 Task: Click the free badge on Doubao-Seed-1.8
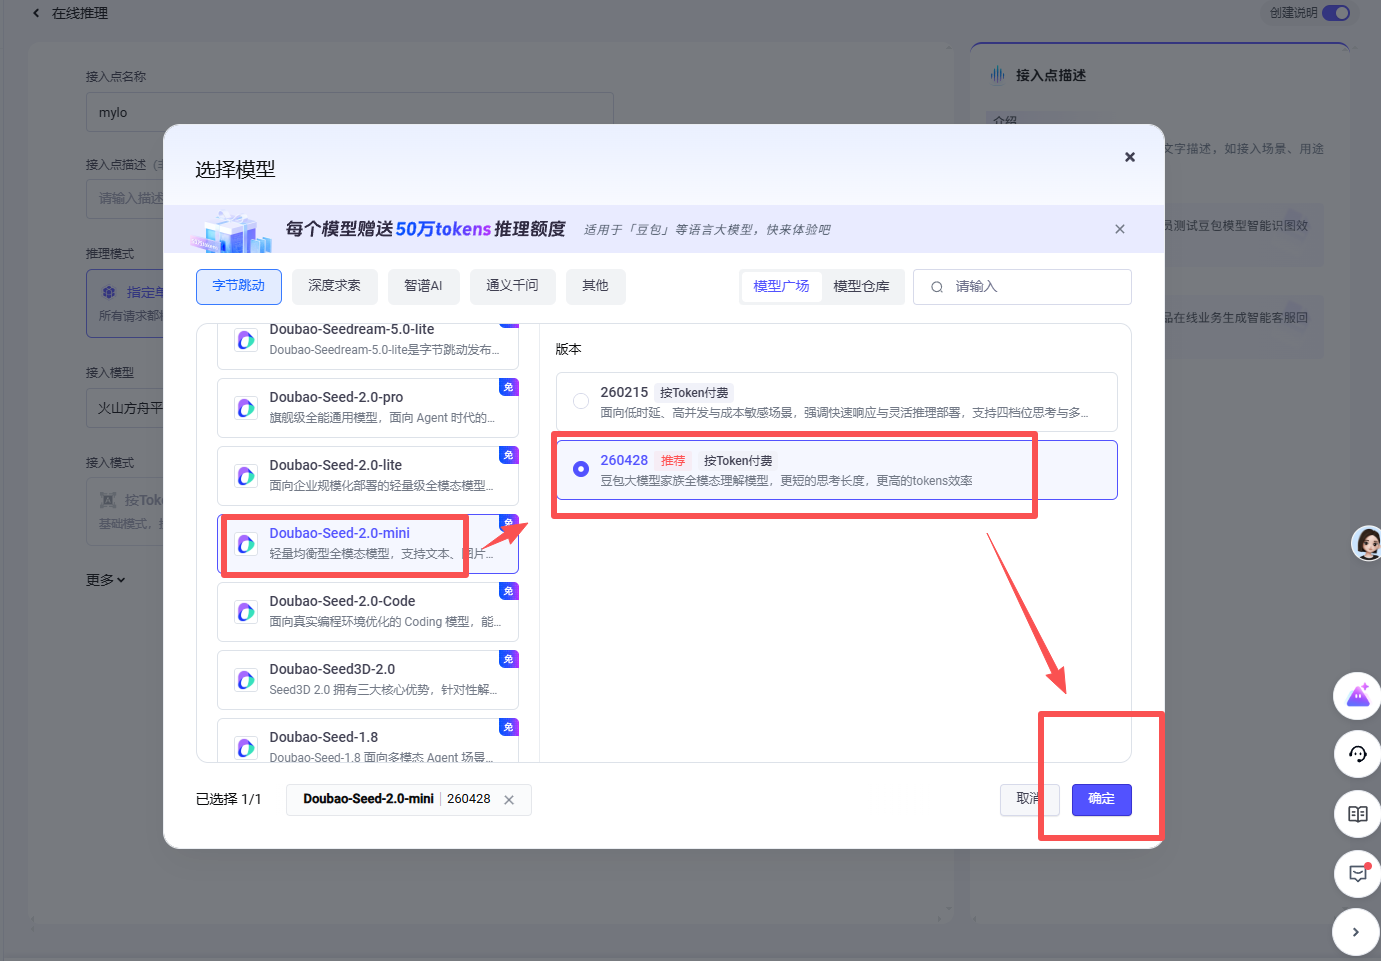pos(509,727)
